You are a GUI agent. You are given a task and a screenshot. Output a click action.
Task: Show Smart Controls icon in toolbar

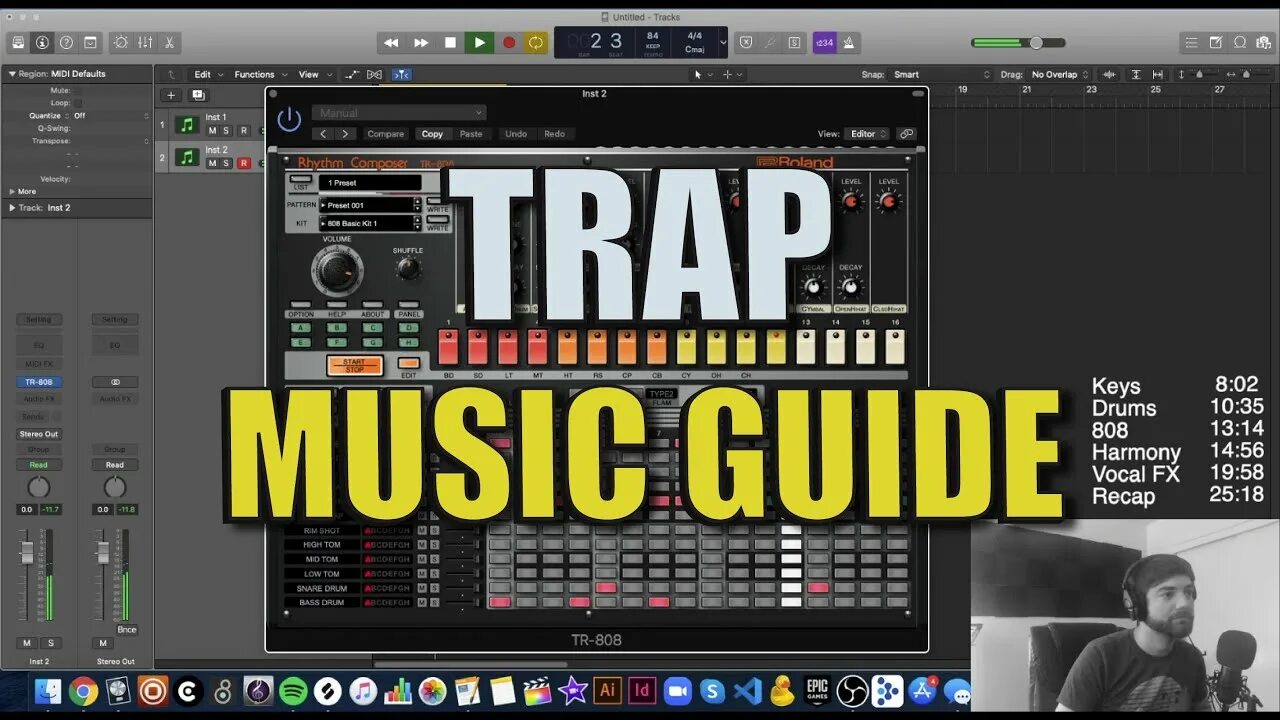tap(122, 42)
